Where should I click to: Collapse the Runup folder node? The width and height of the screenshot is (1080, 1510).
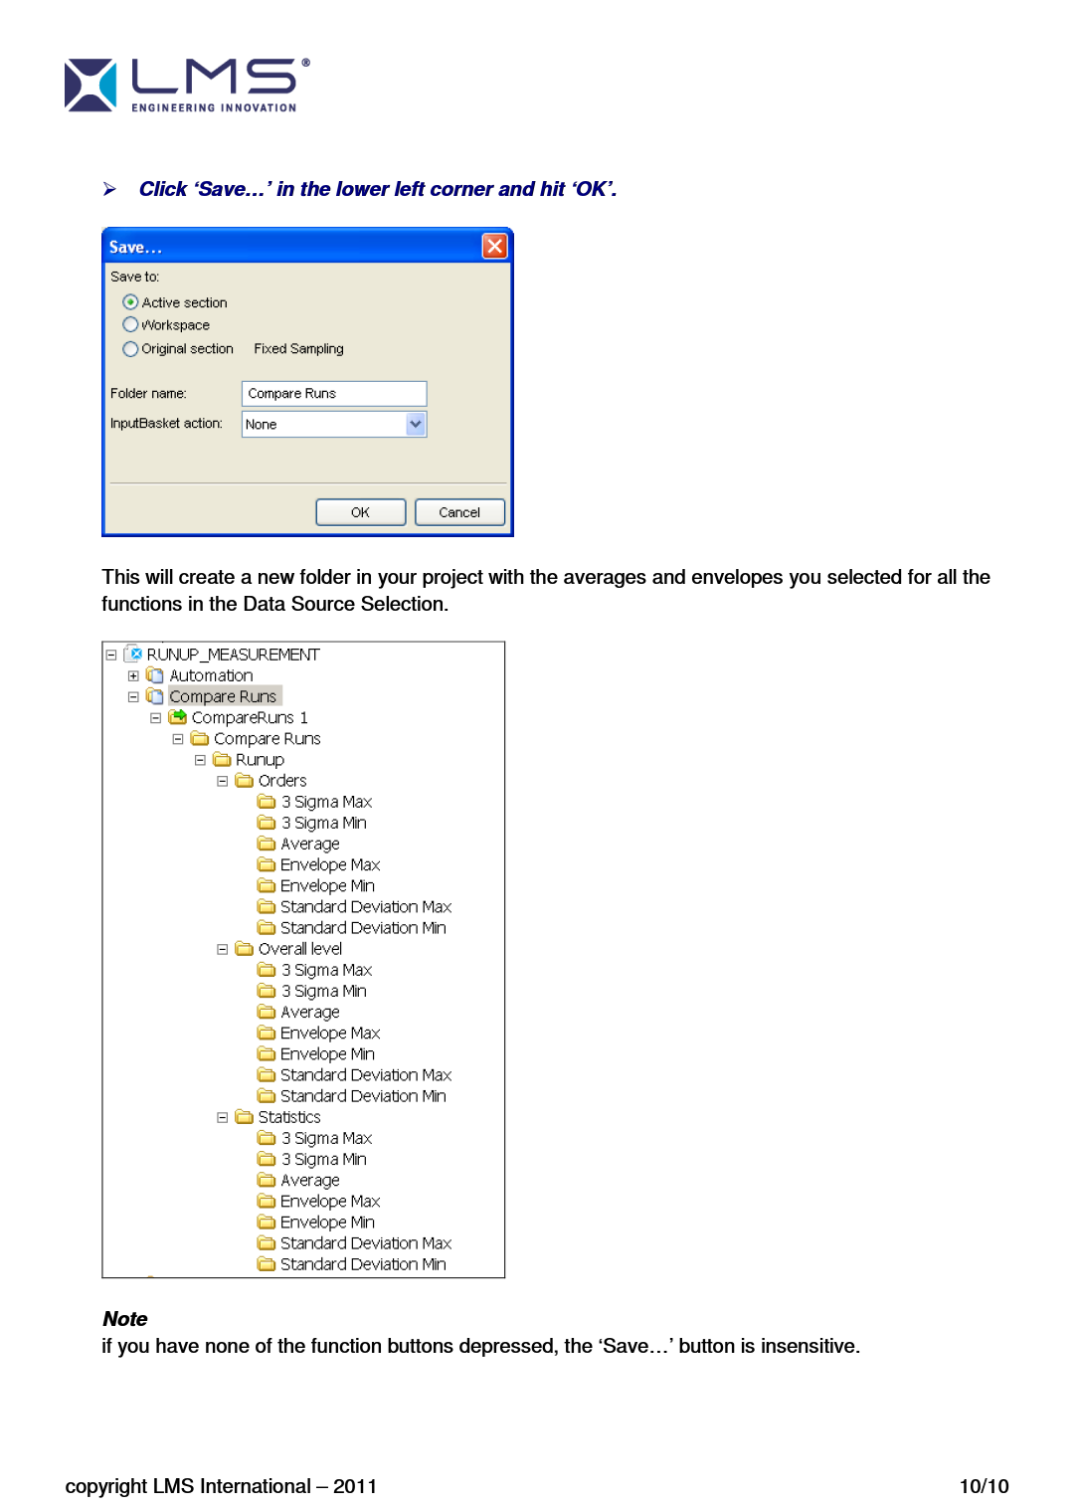click(x=200, y=760)
